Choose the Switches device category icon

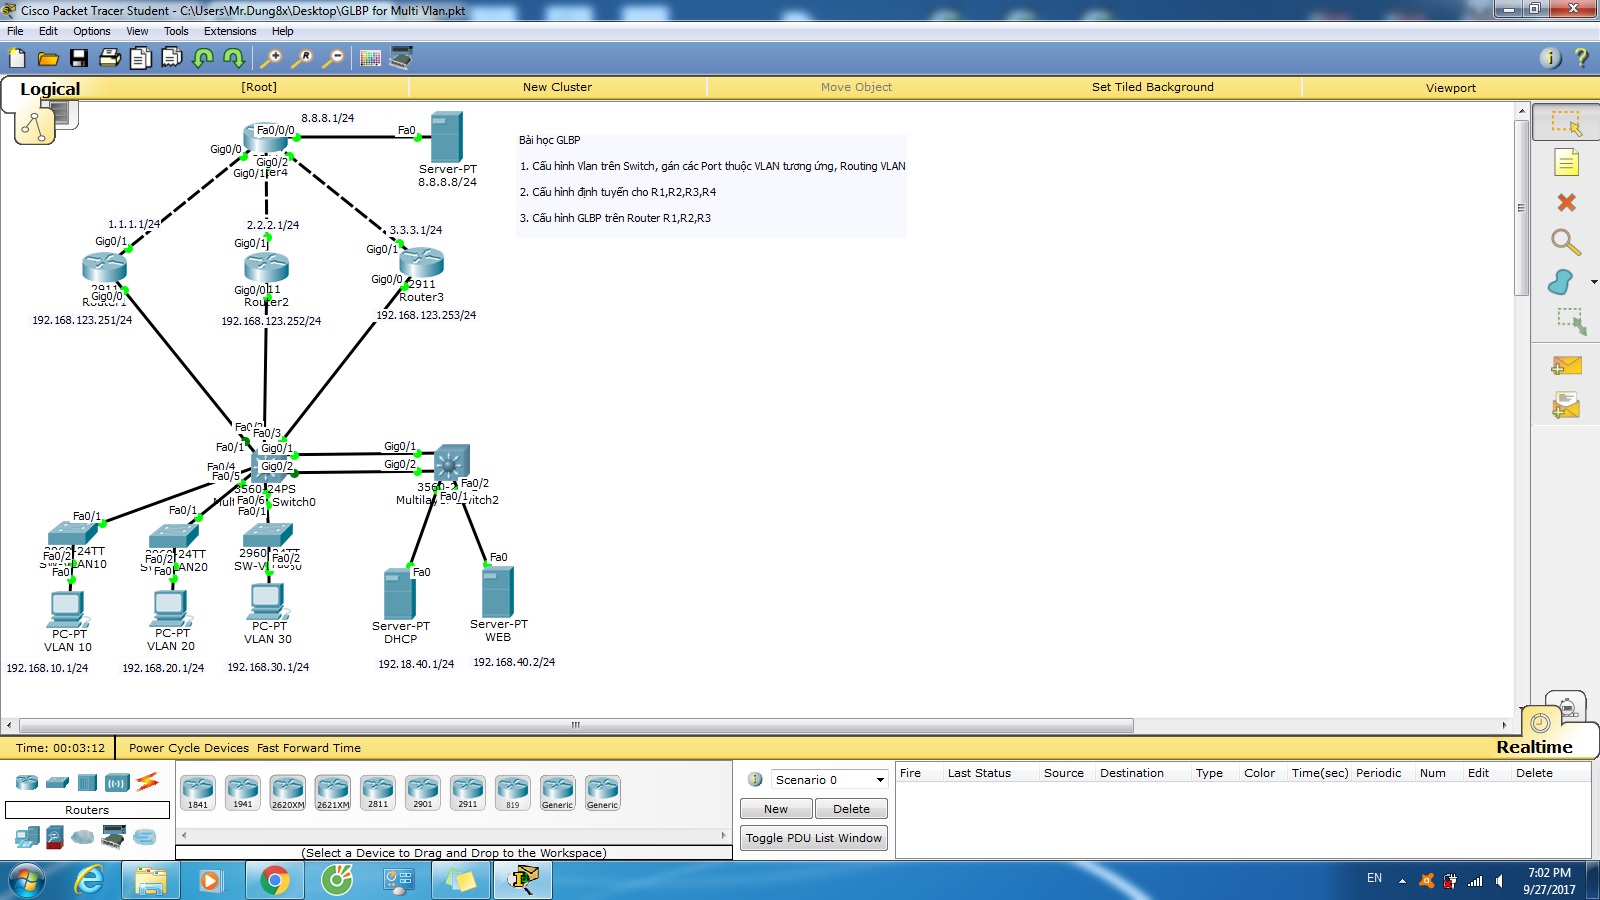tap(58, 782)
